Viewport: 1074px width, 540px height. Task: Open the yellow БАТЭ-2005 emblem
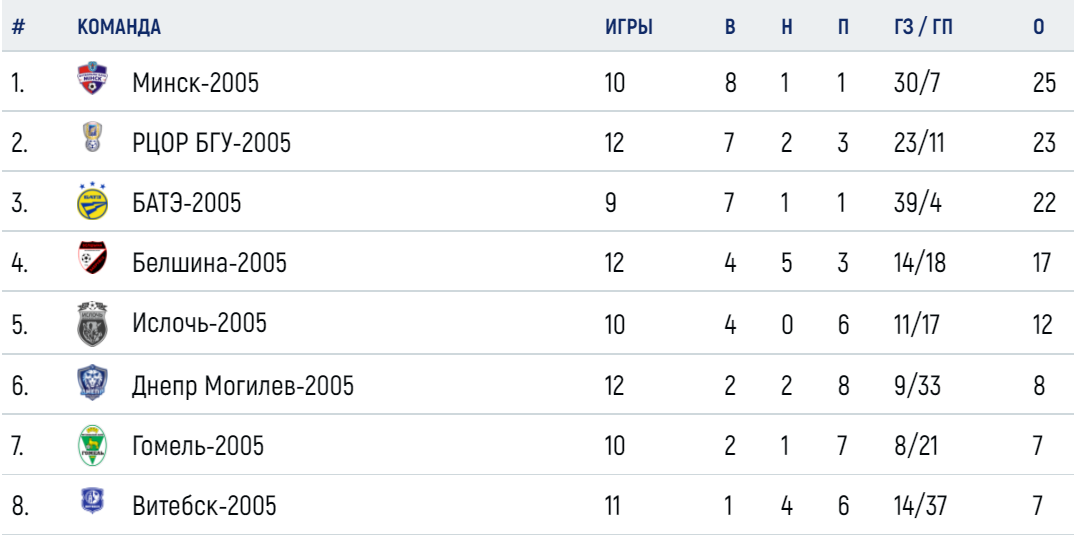tap(92, 201)
